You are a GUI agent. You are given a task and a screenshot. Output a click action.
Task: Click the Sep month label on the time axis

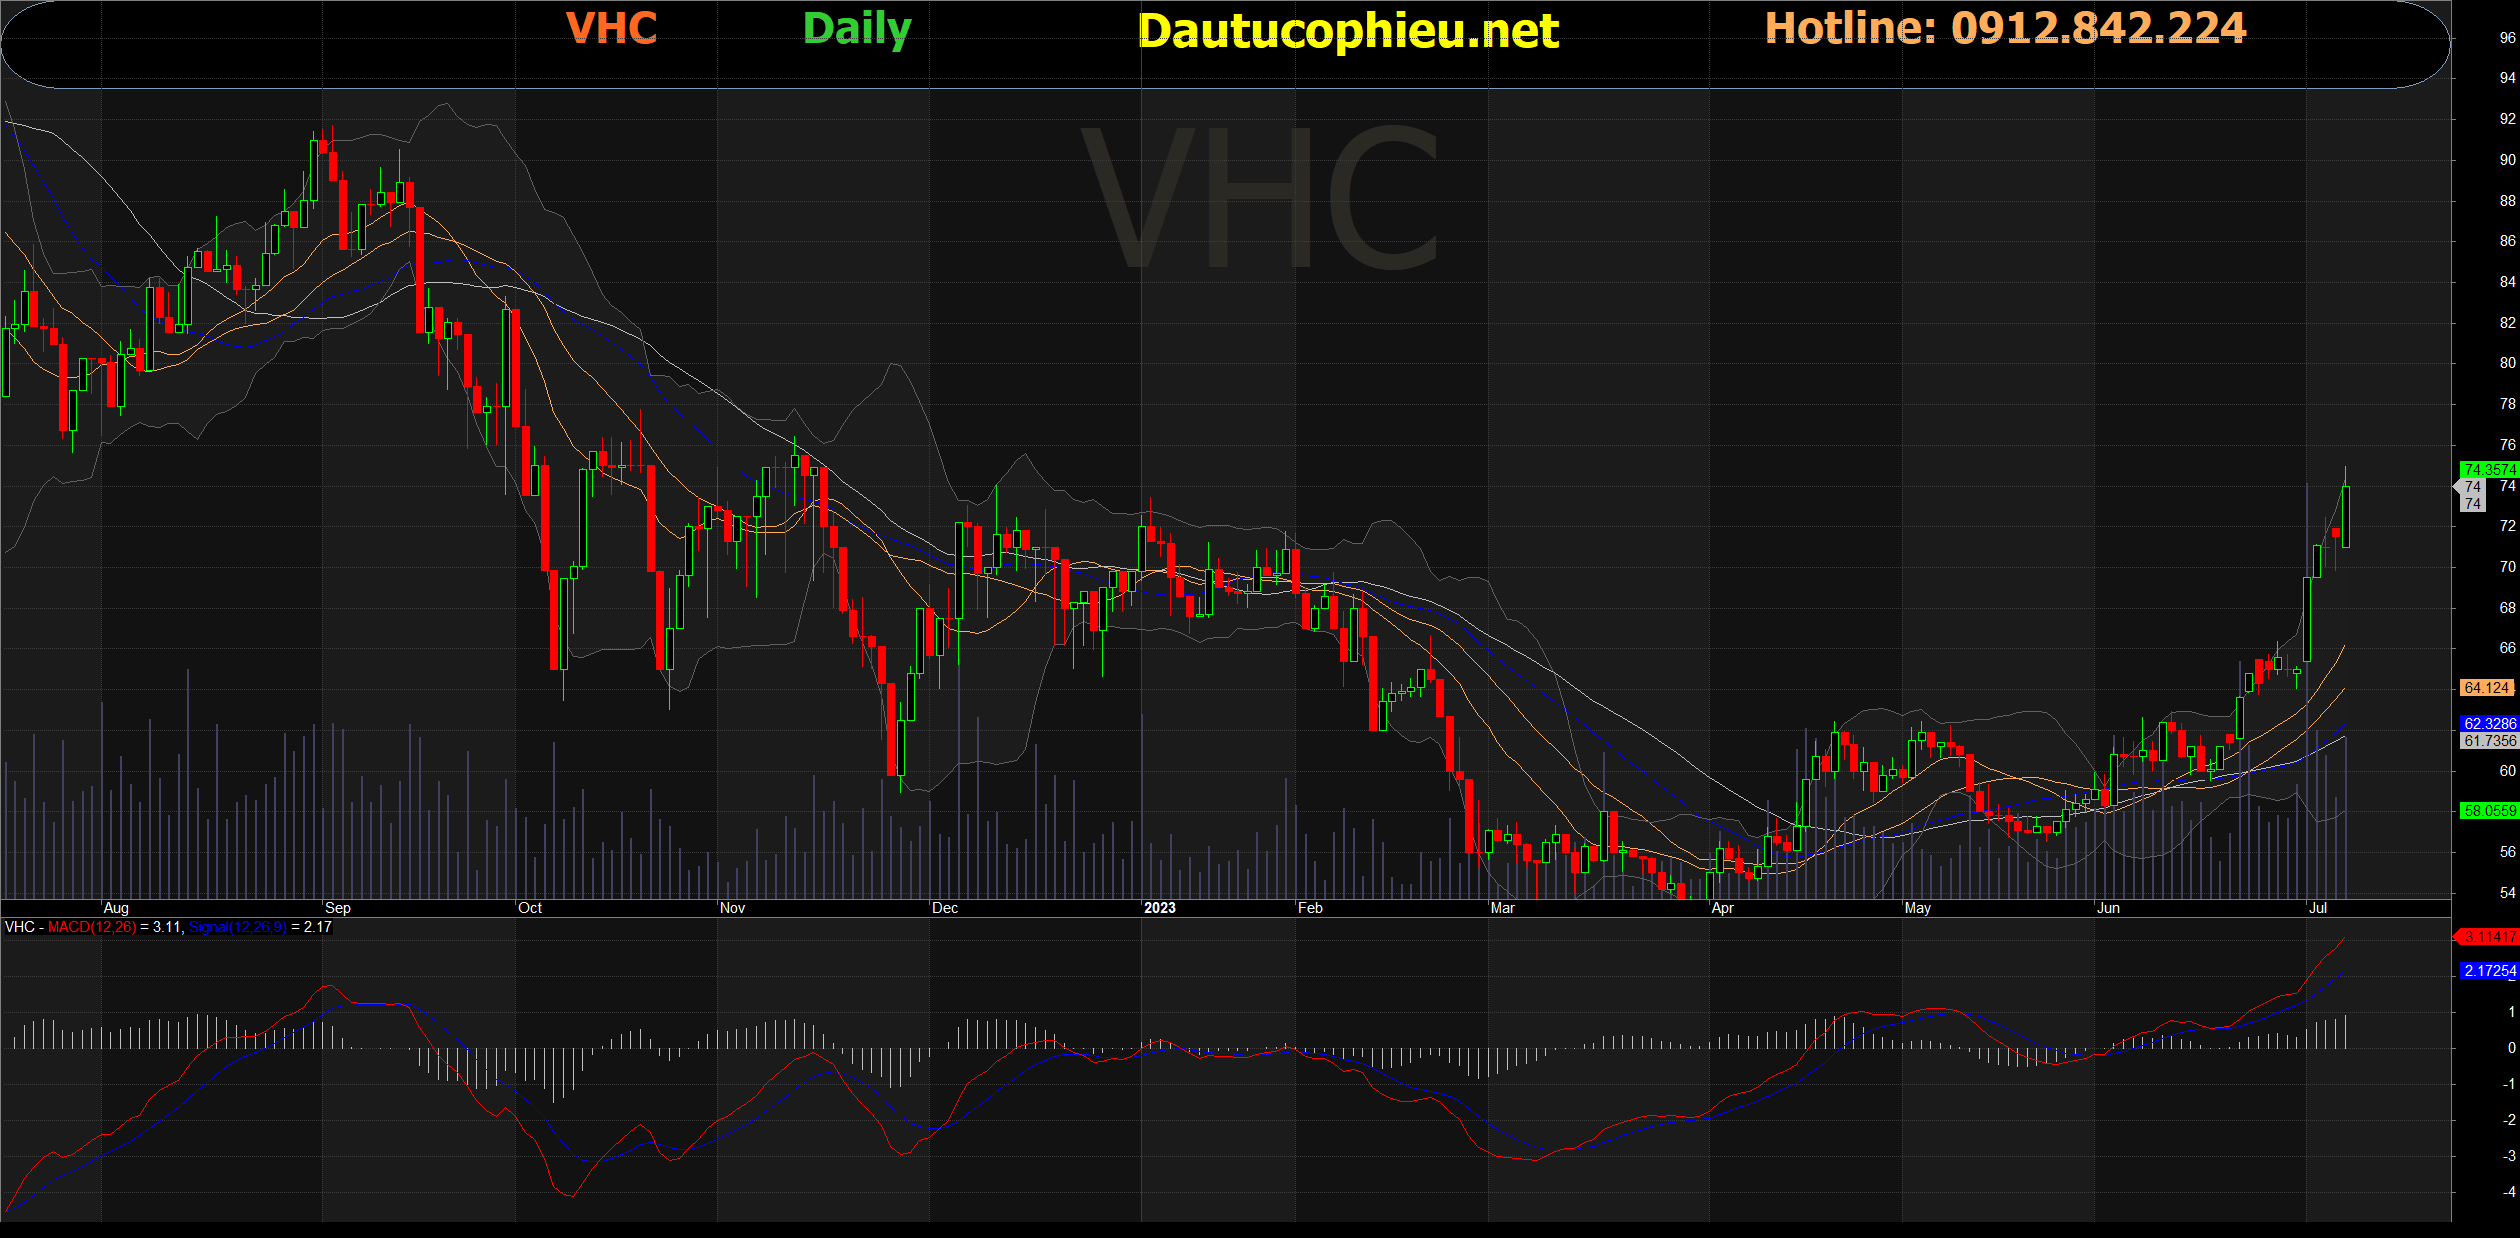pyautogui.click(x=338, y=908)
